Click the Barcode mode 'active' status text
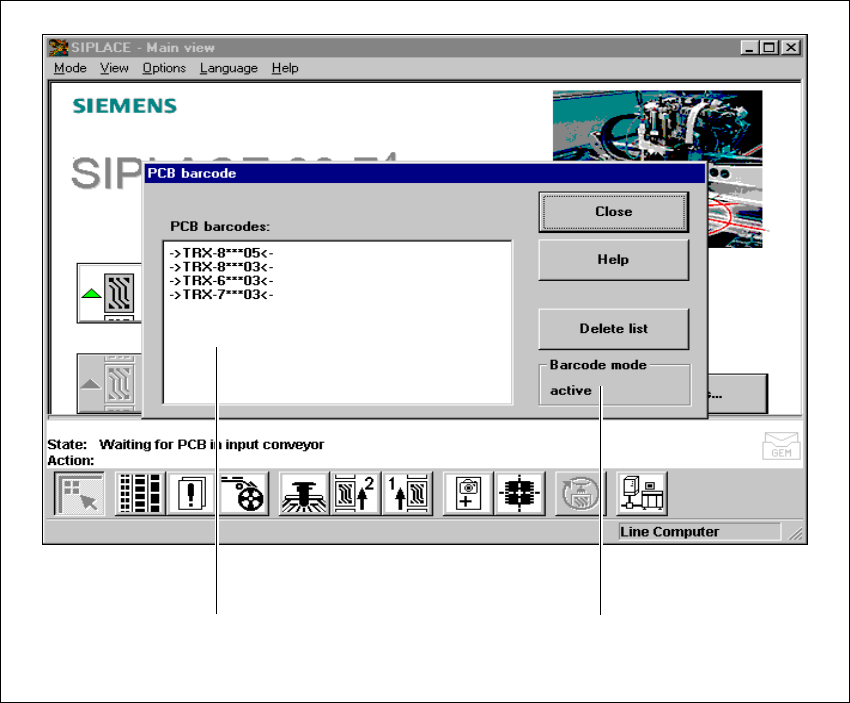Screen dimensions: 850x703 click(x=571, y=391)
